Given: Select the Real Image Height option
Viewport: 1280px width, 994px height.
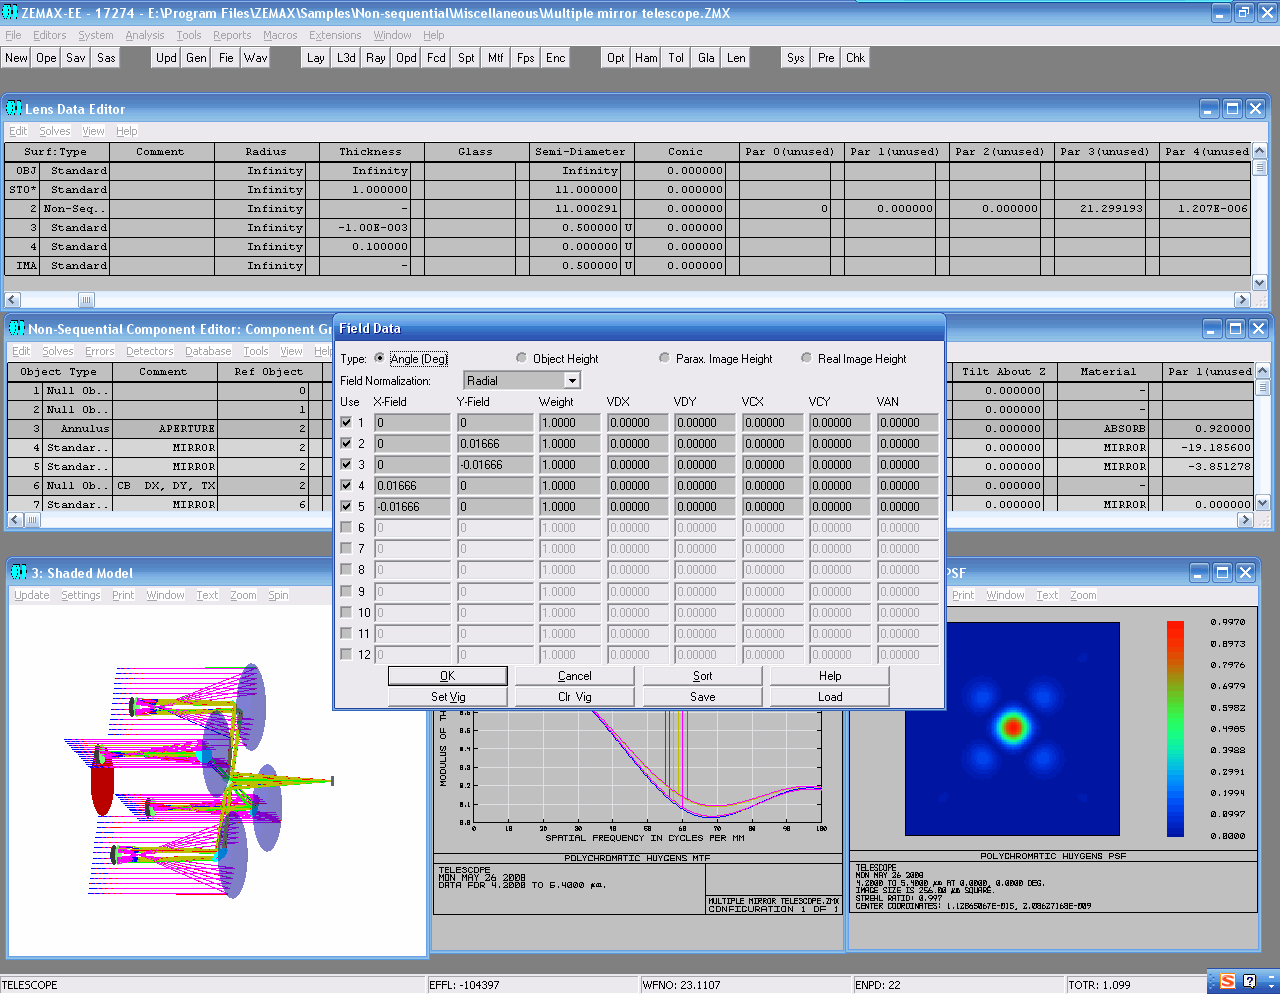Looking at the screenshot, I should pos(806,358).
